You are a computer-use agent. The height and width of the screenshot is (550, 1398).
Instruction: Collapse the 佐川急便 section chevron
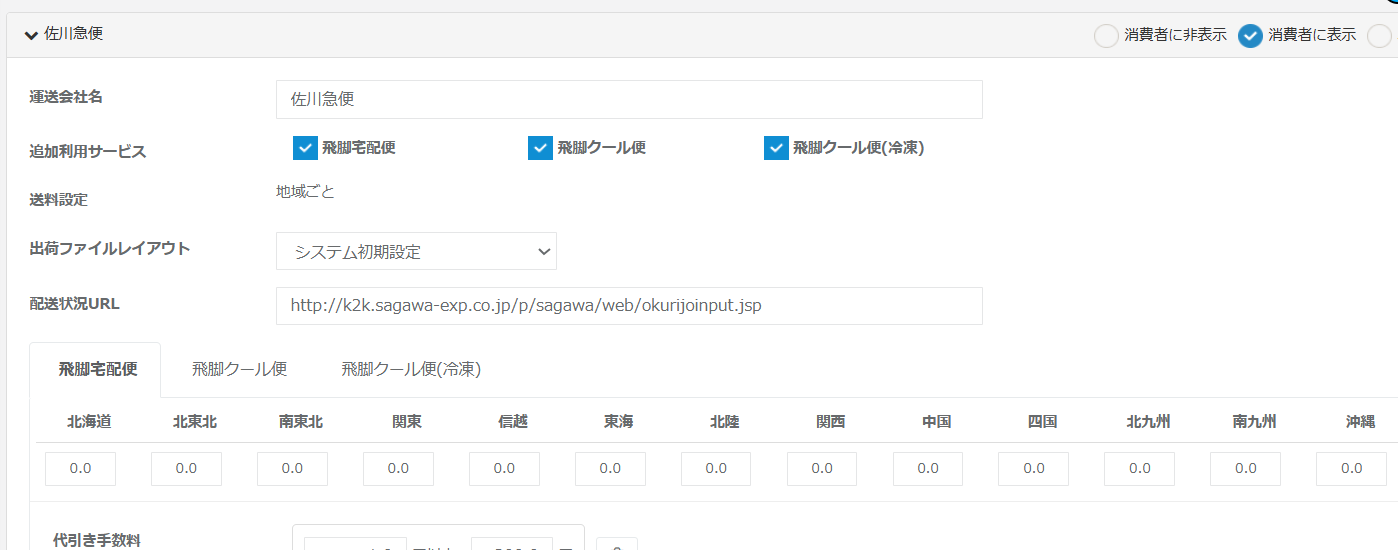(31, 35)
